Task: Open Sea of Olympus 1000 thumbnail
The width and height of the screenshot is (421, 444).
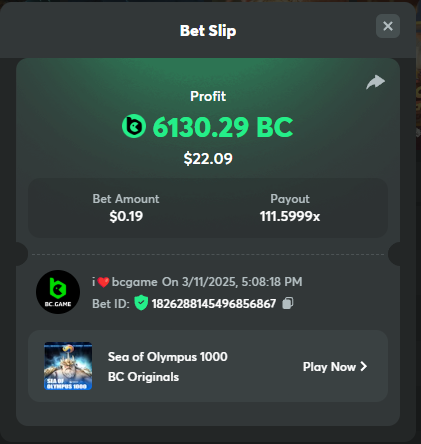Action: (x=68, y=366)
